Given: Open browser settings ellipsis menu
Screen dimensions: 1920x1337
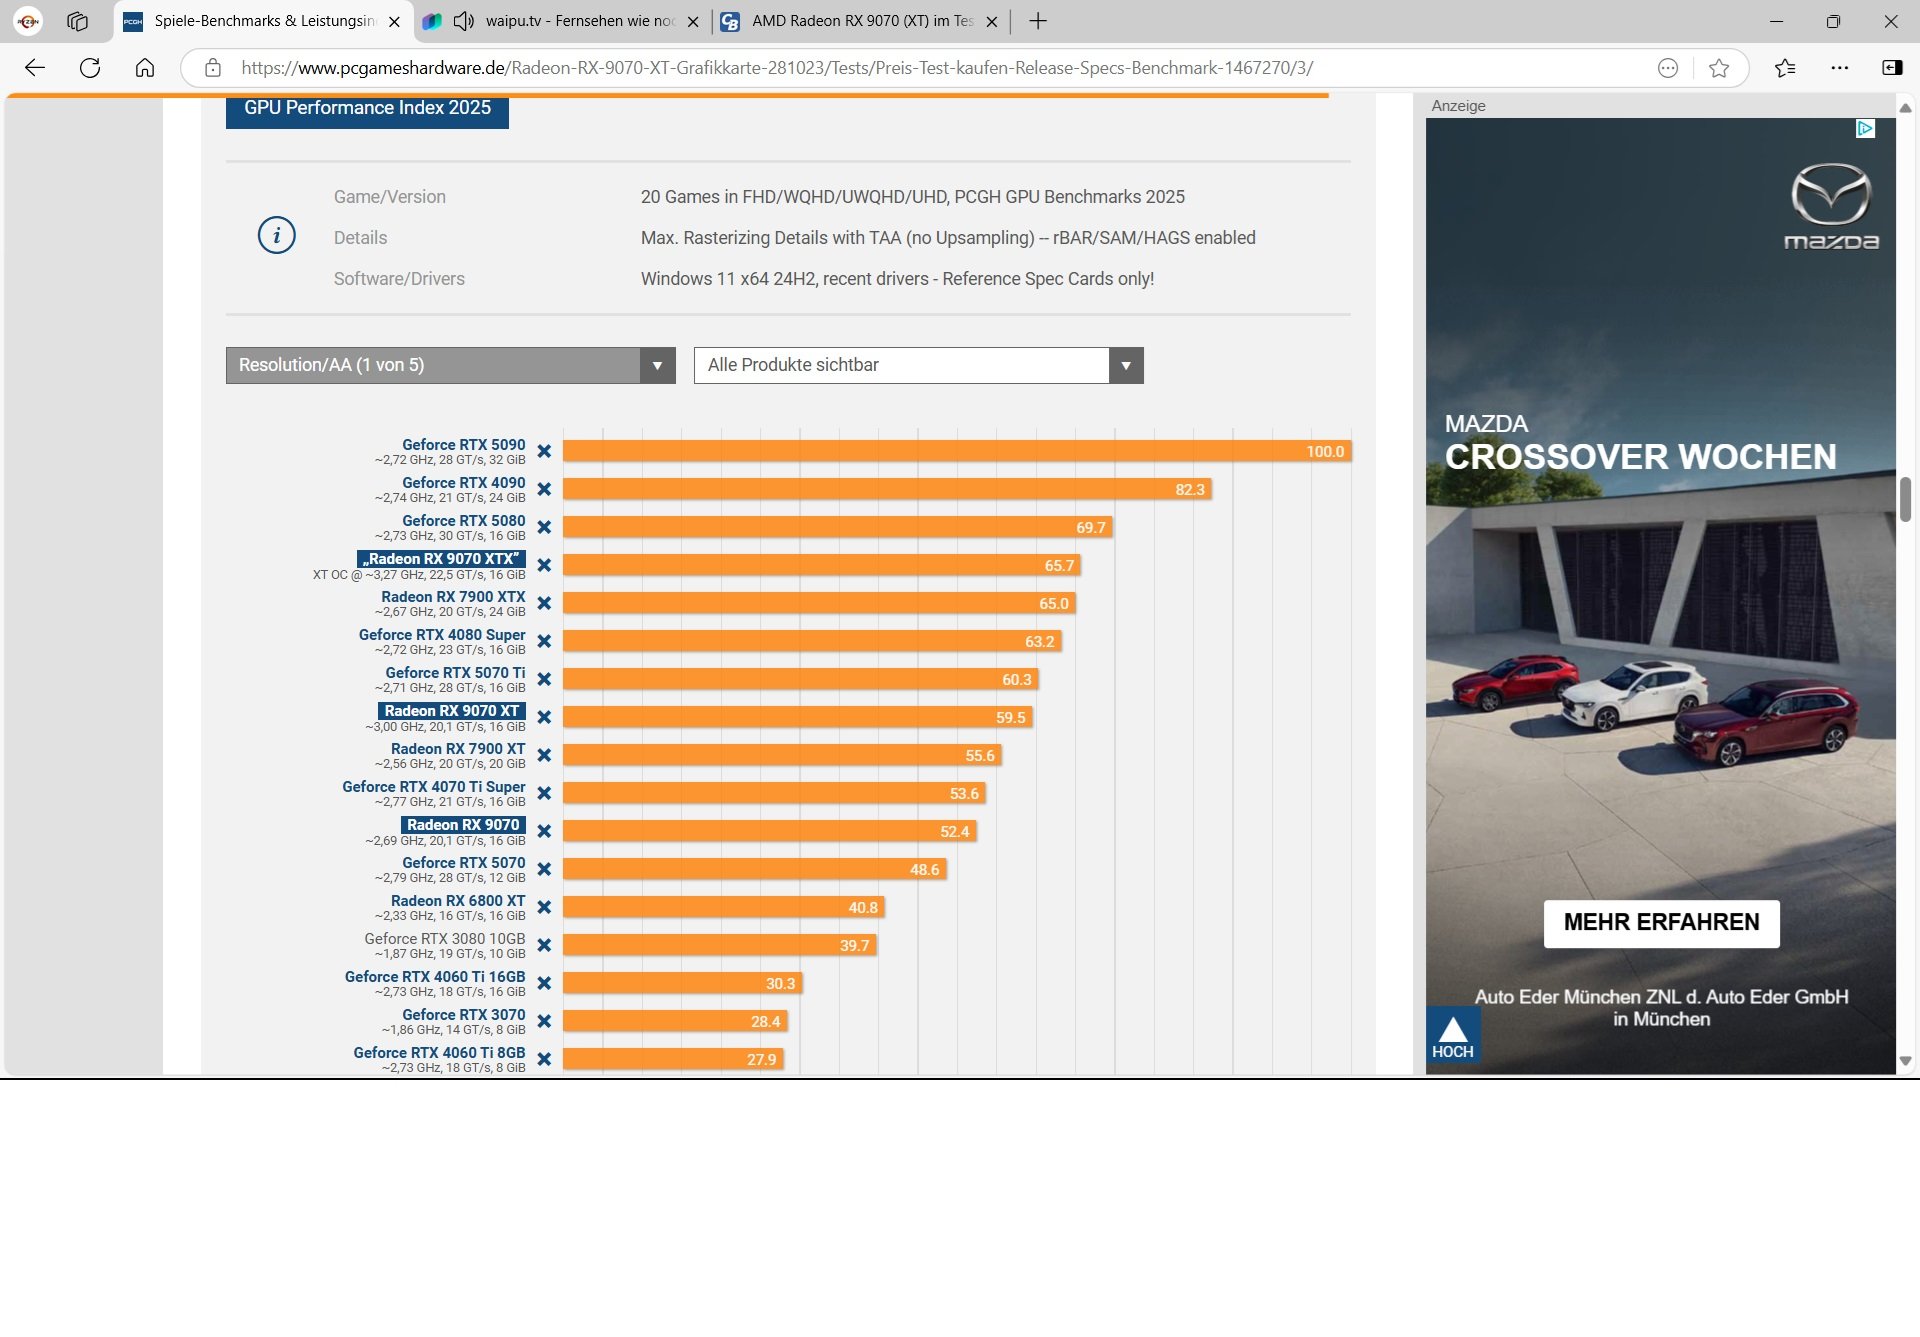Looking at the screenshot, I should [1839, 68].
